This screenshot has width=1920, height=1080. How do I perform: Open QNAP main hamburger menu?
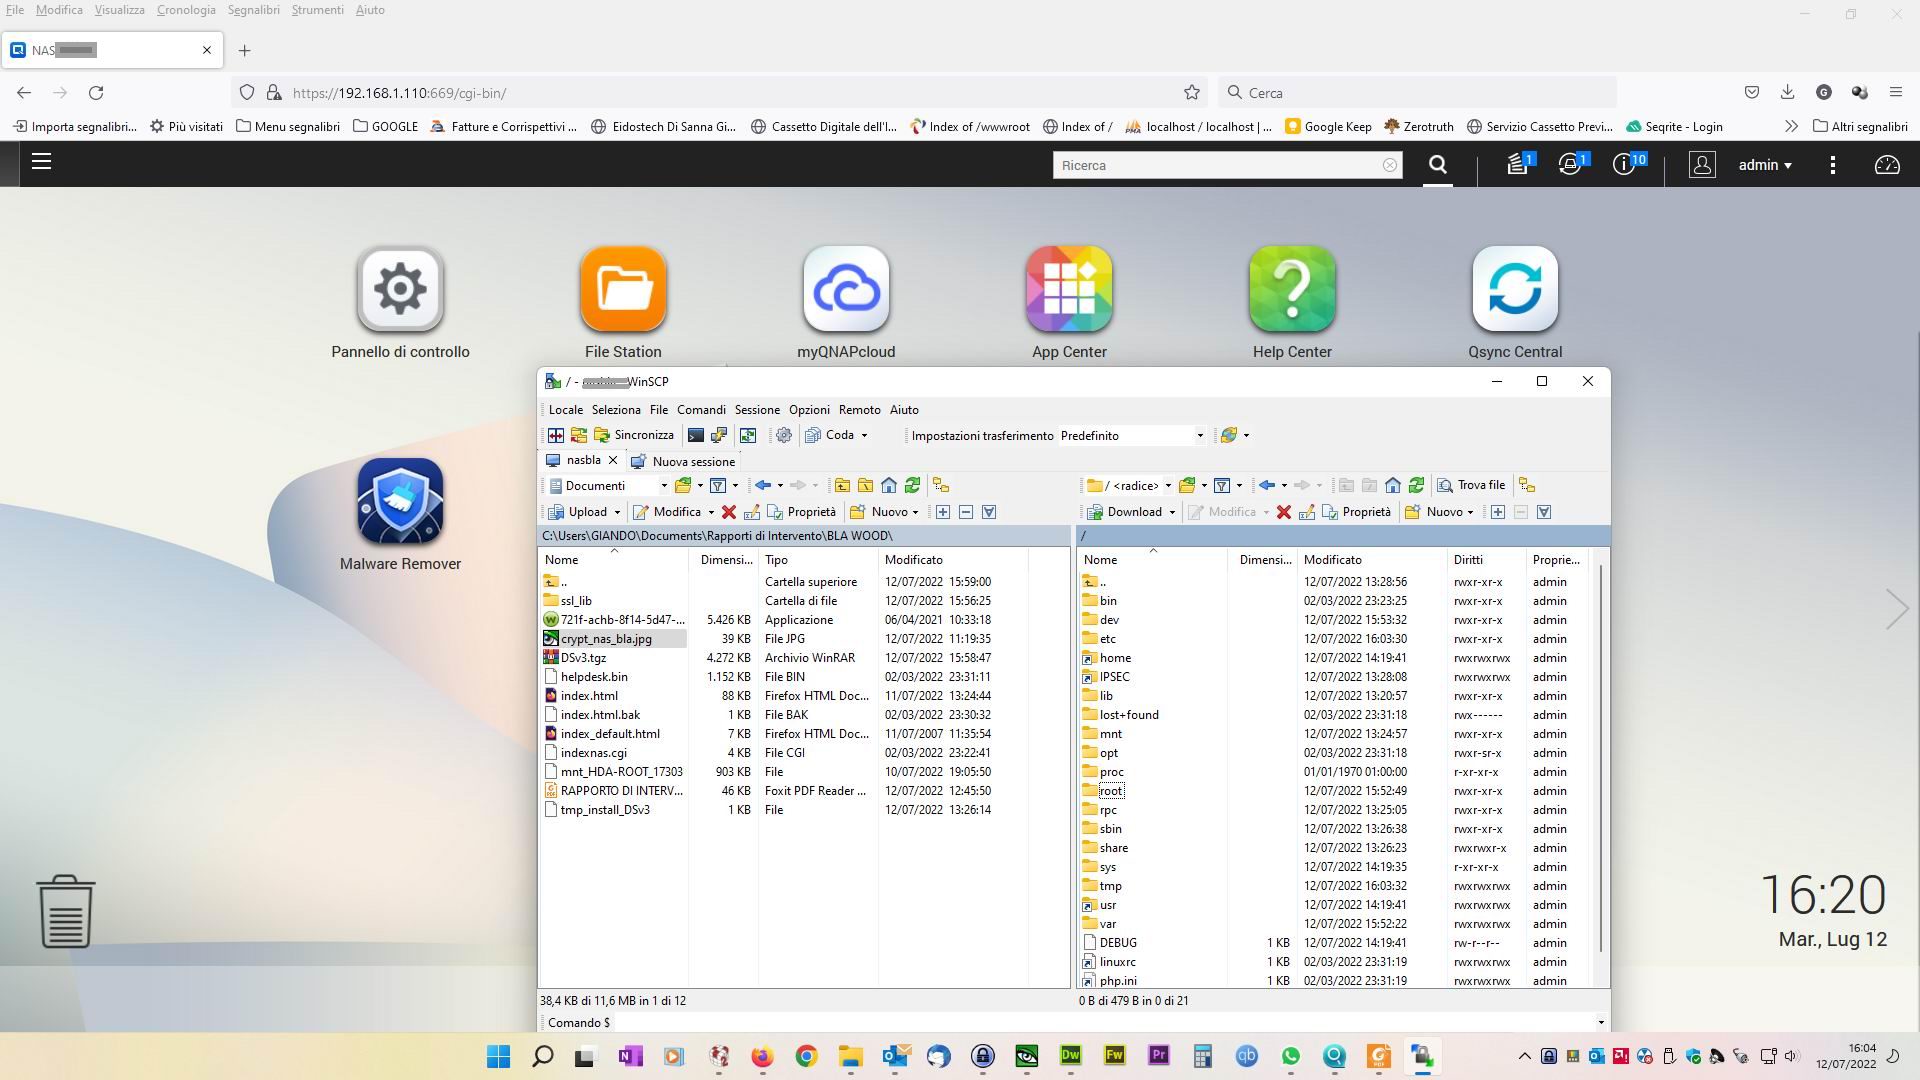(41, 162)
